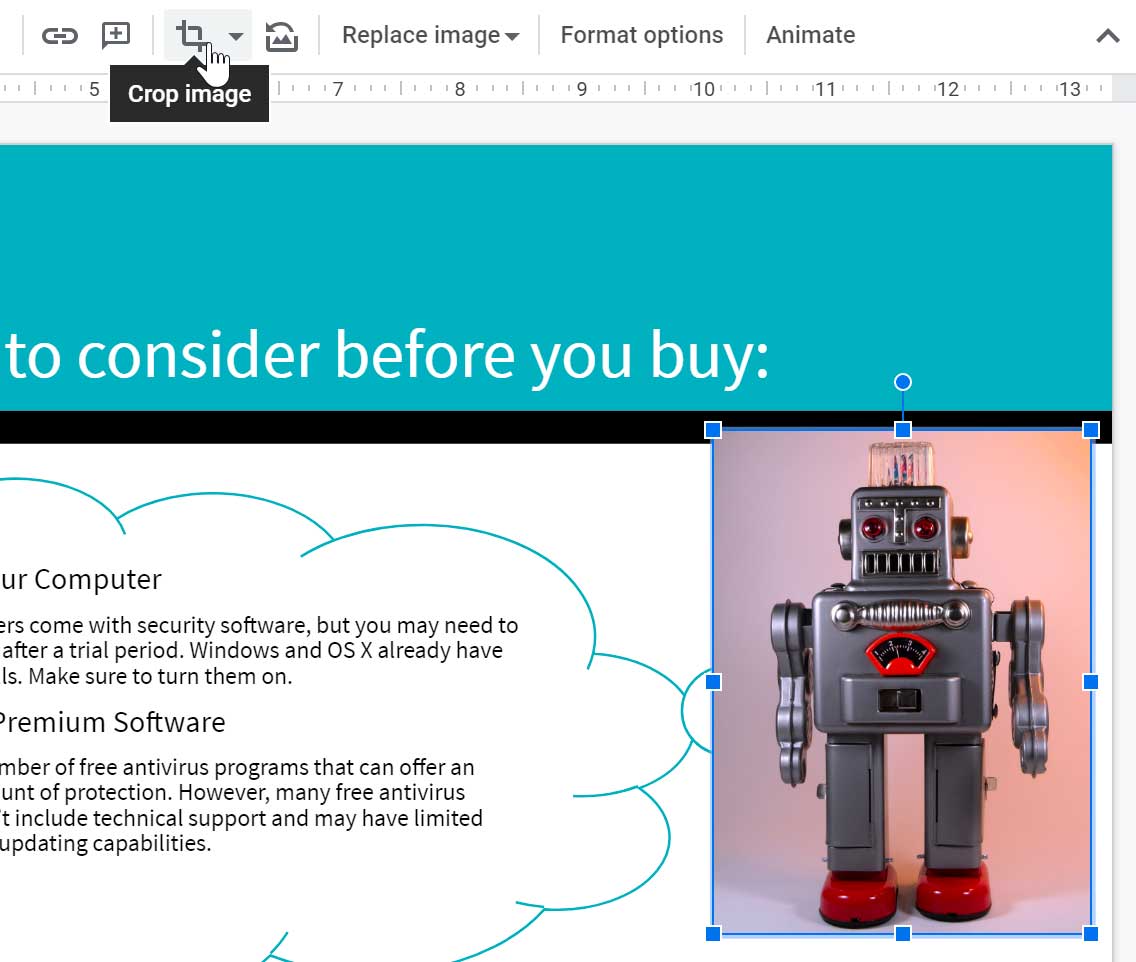Image resolution: width=1136 pixels, height=962 pixels.
Task: Click the Insert link icon
Action: pyautogui.click(x=59, y=36)
